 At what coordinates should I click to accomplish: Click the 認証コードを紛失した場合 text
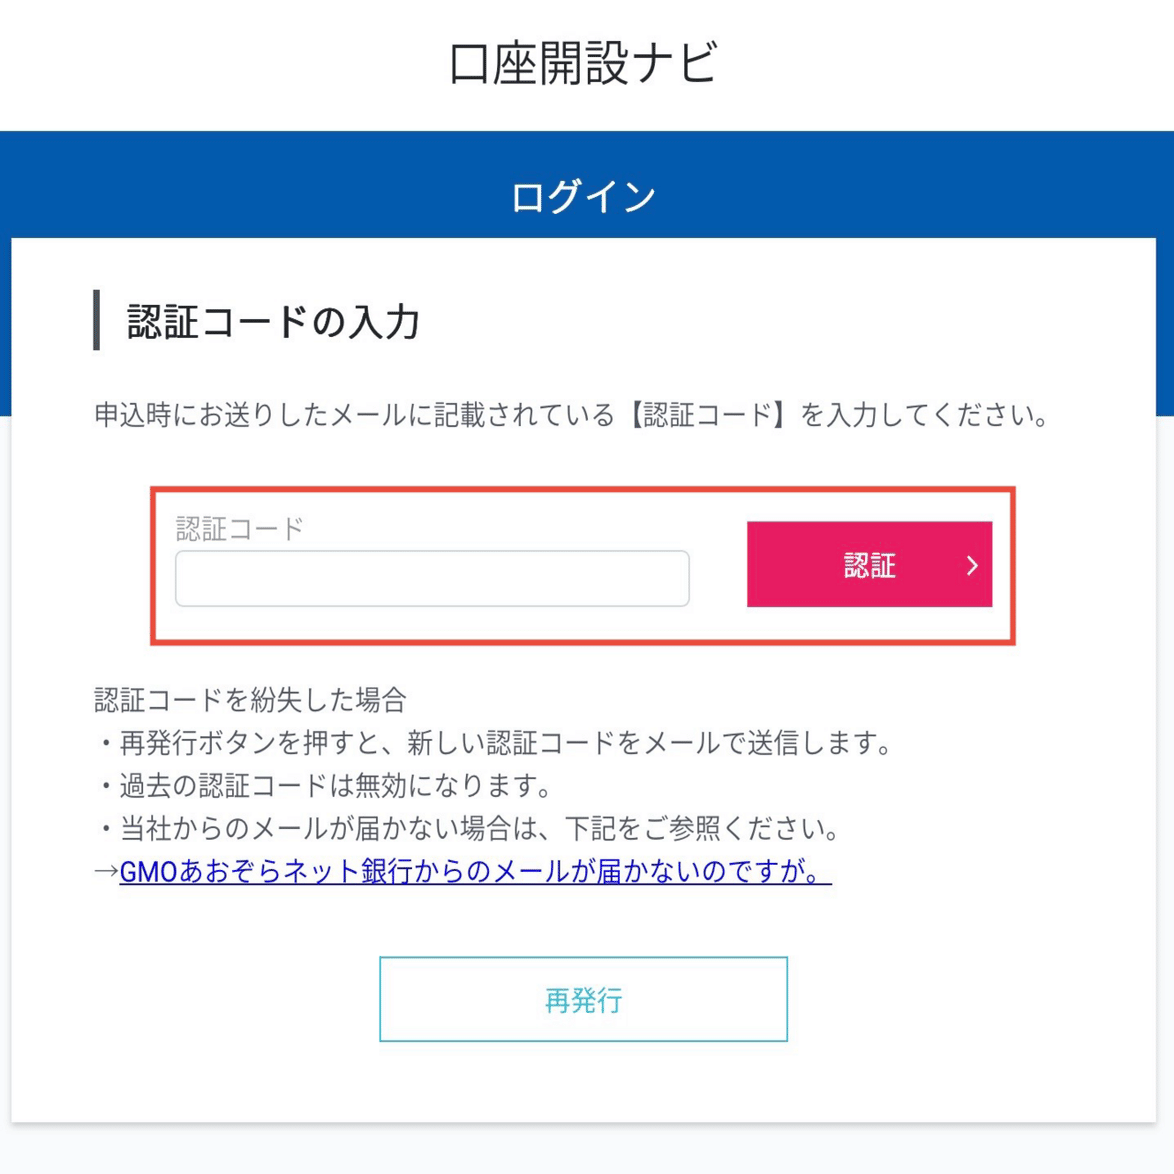pyautogui.click(x=250, y=700)
